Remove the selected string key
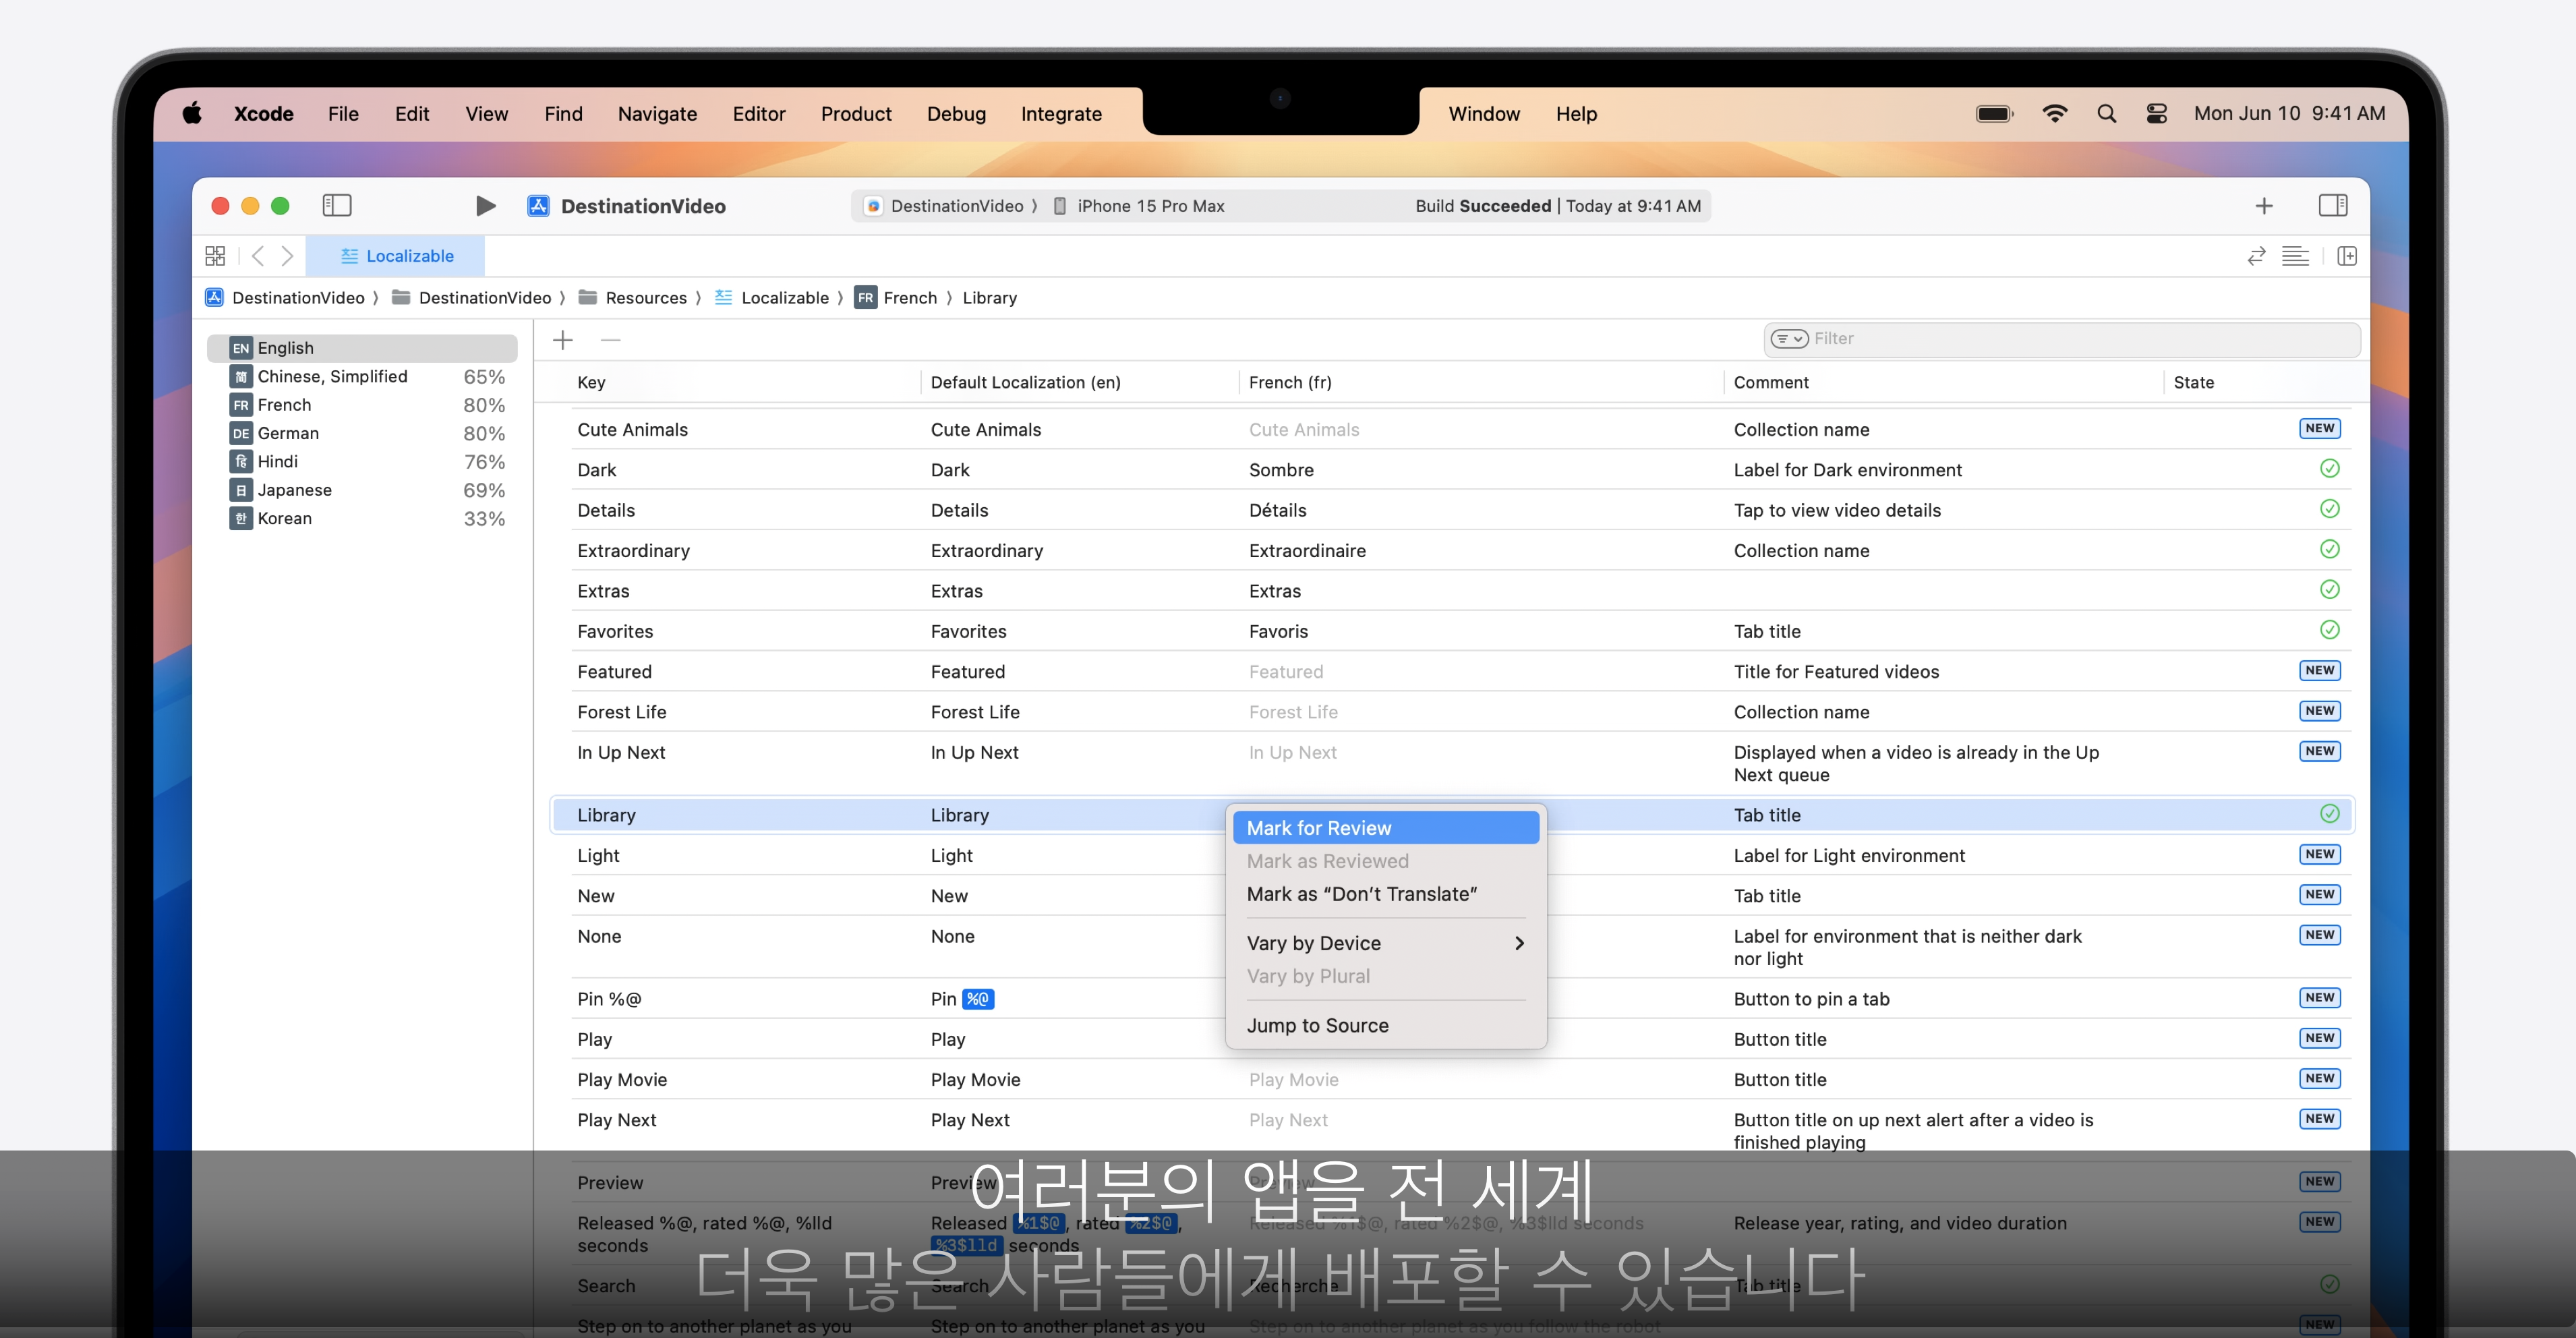Viewport: 2576px width, 1338px height. coord(611,340)
